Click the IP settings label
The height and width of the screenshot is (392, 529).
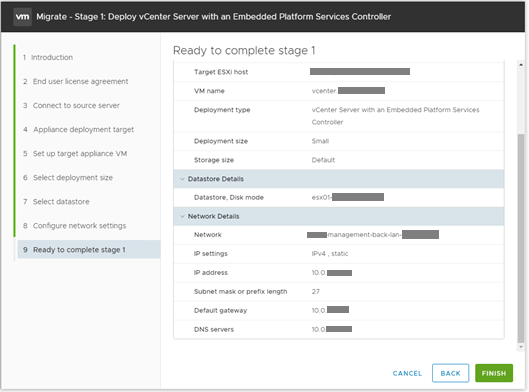pyautogui.click(x=211, y=254)
